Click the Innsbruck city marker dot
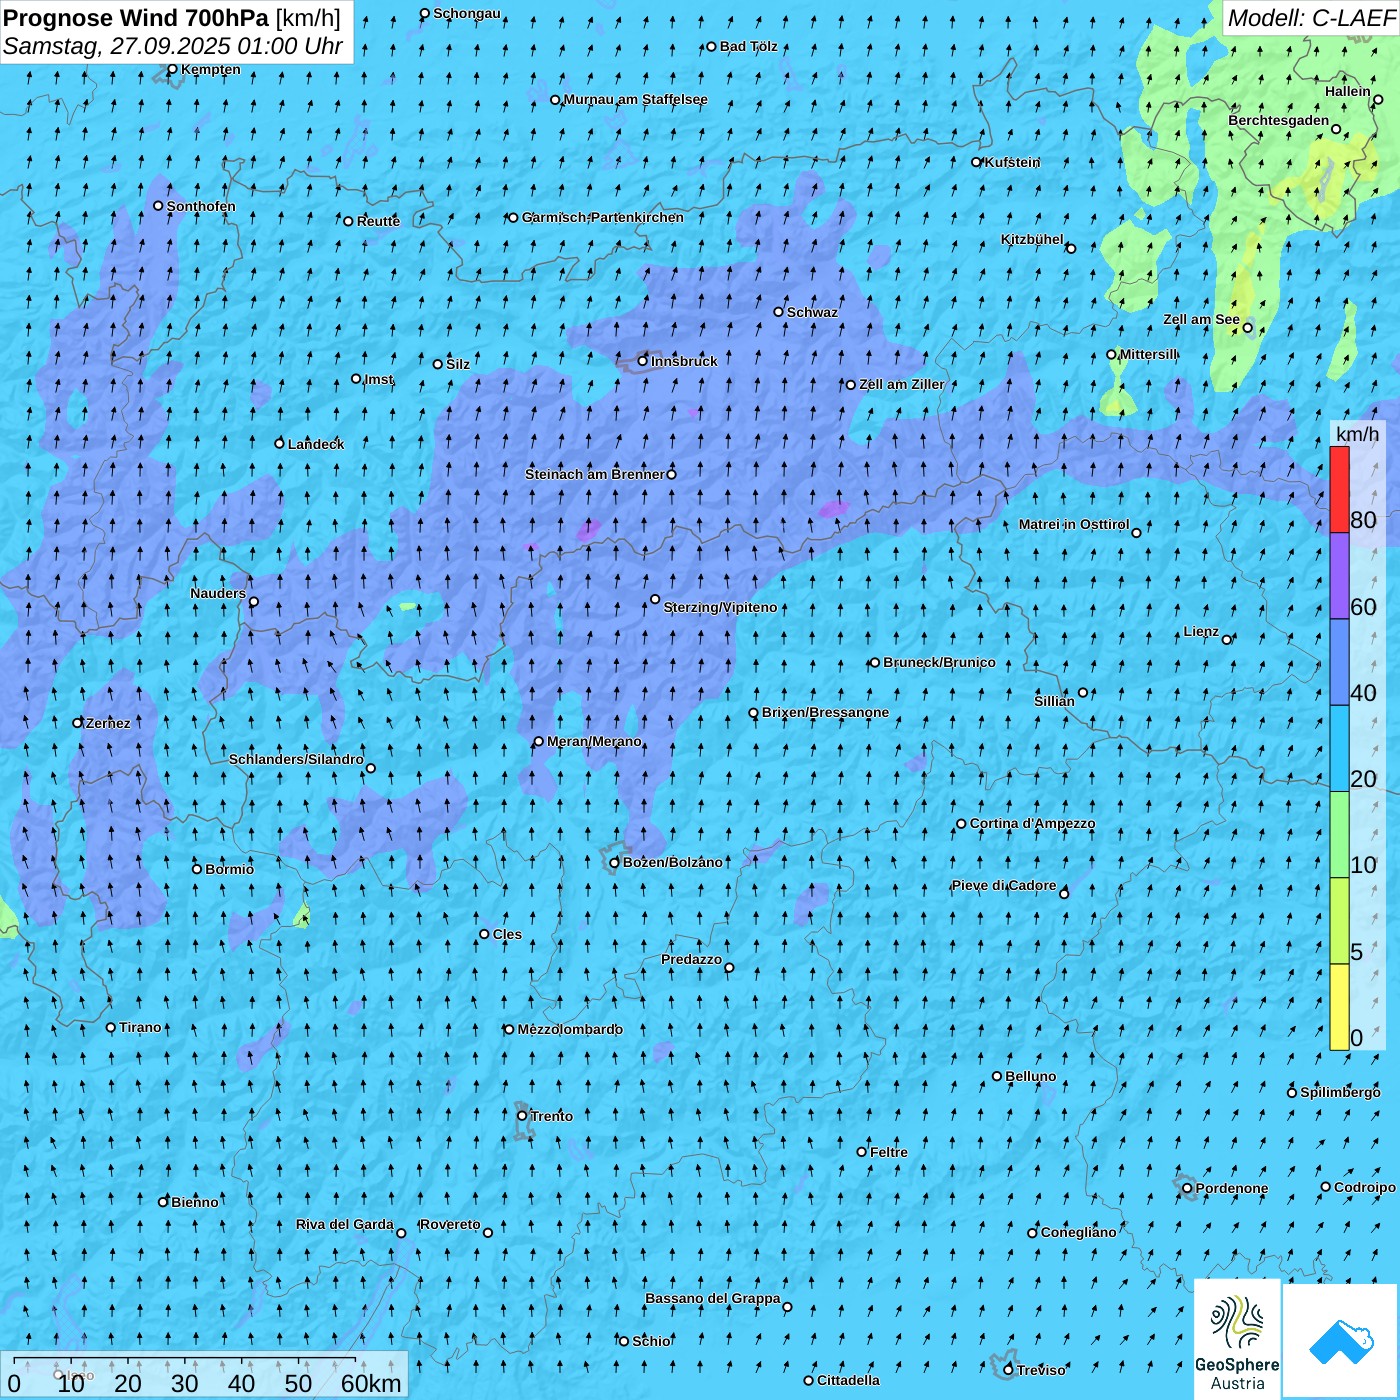This screenshot has height=1400, width=1400. point(643,361)
